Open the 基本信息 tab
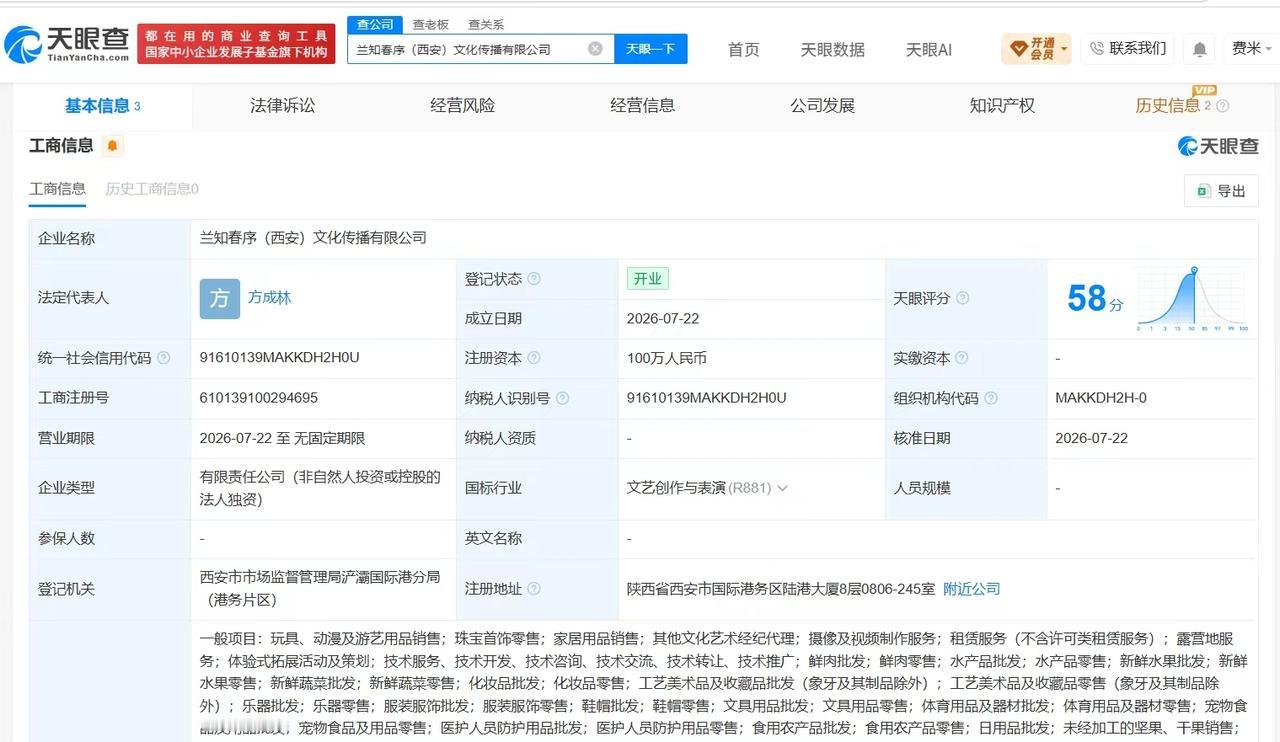This screenshot has height=742, width=1280. [102, 106]
